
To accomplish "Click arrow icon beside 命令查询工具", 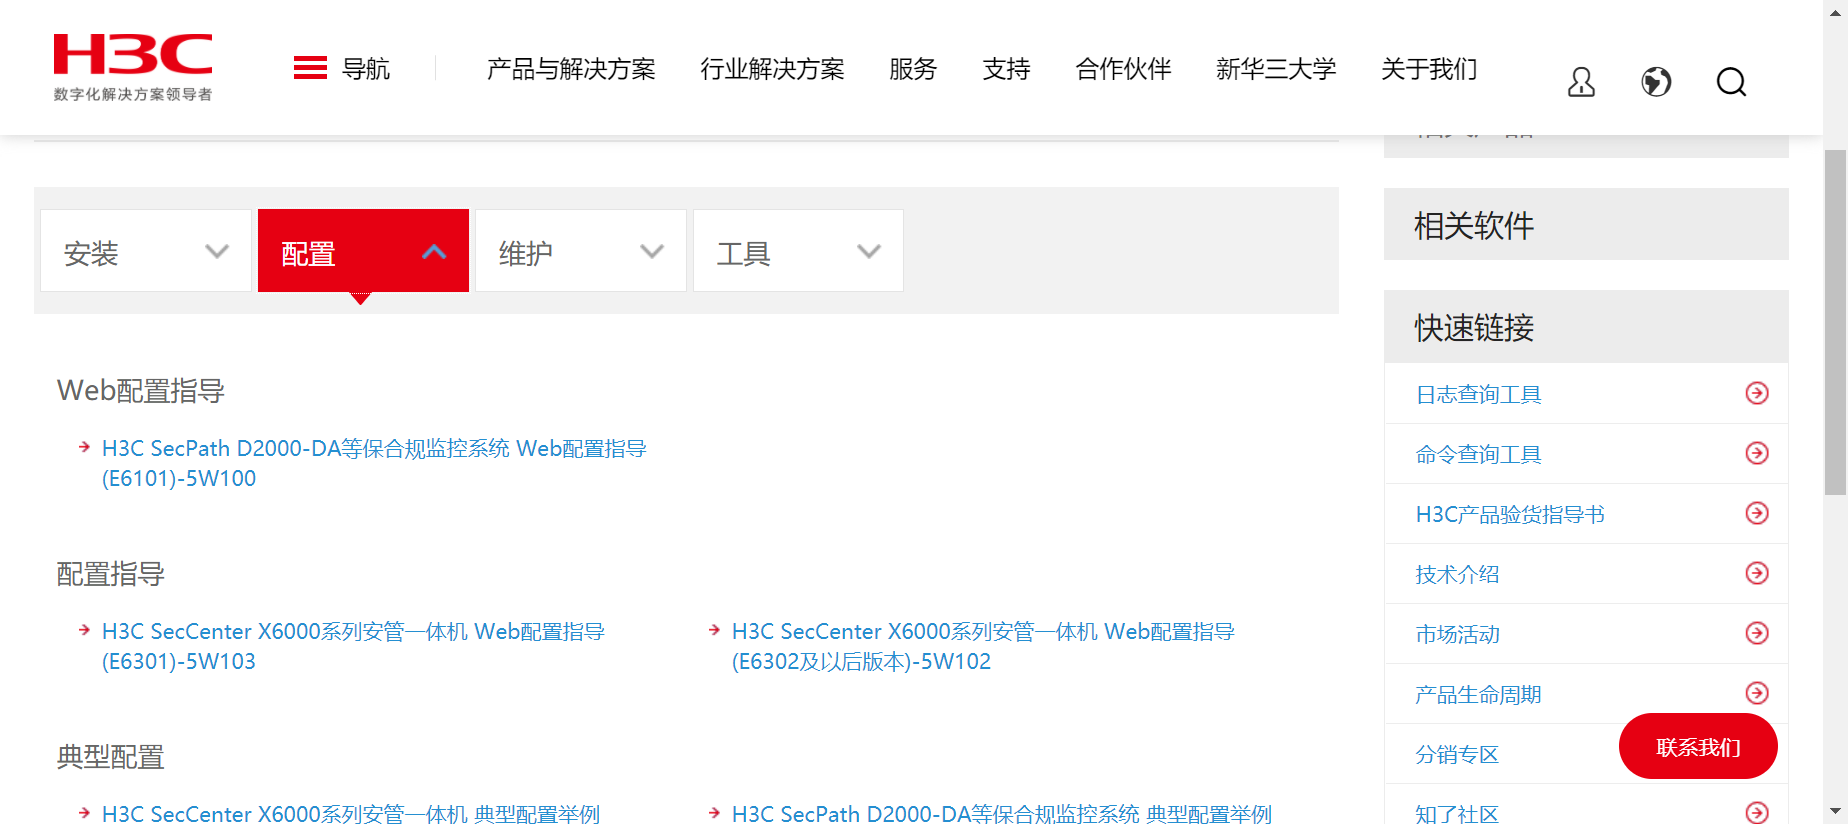I will (x=1757, y=453).
